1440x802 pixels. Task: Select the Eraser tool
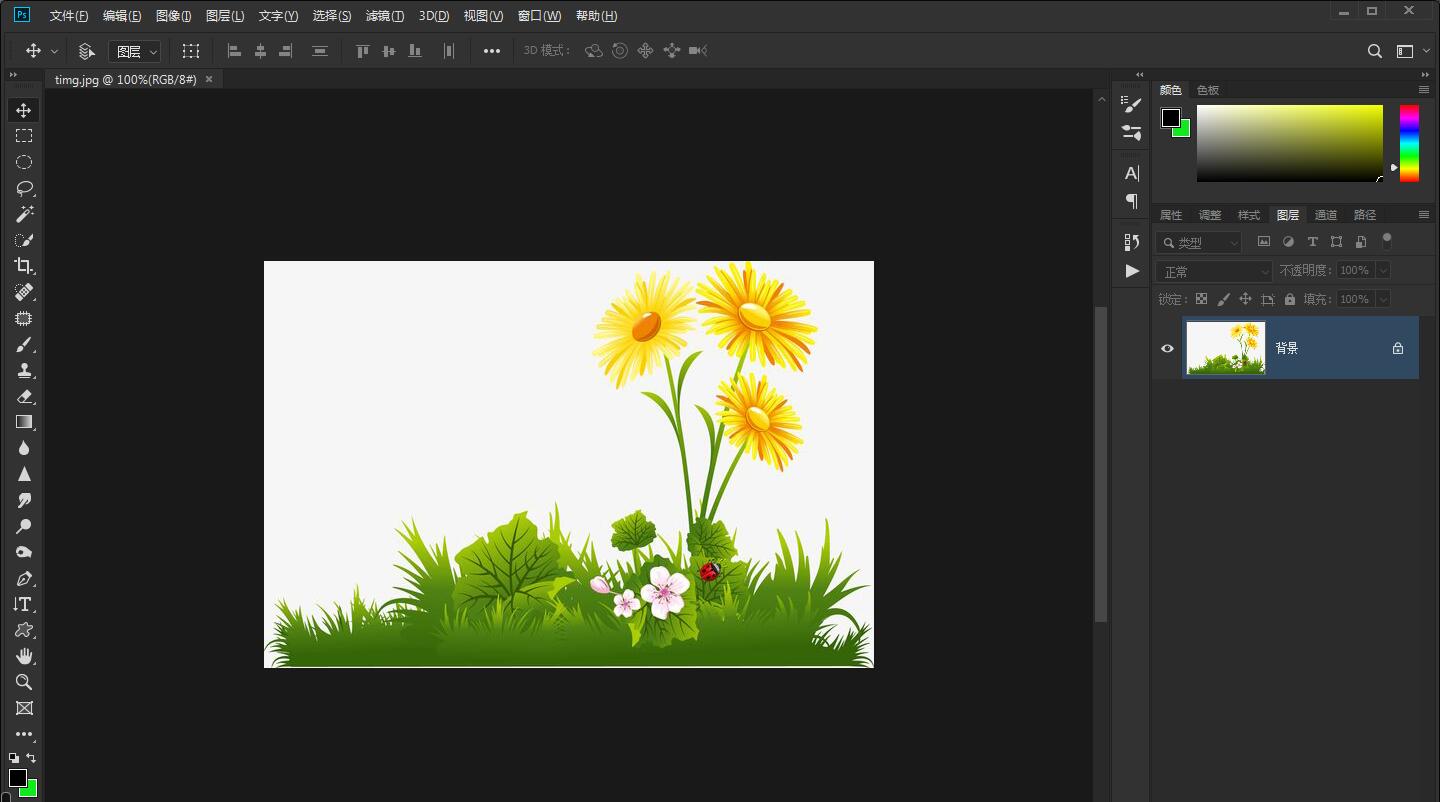click(x=24, y=397)
